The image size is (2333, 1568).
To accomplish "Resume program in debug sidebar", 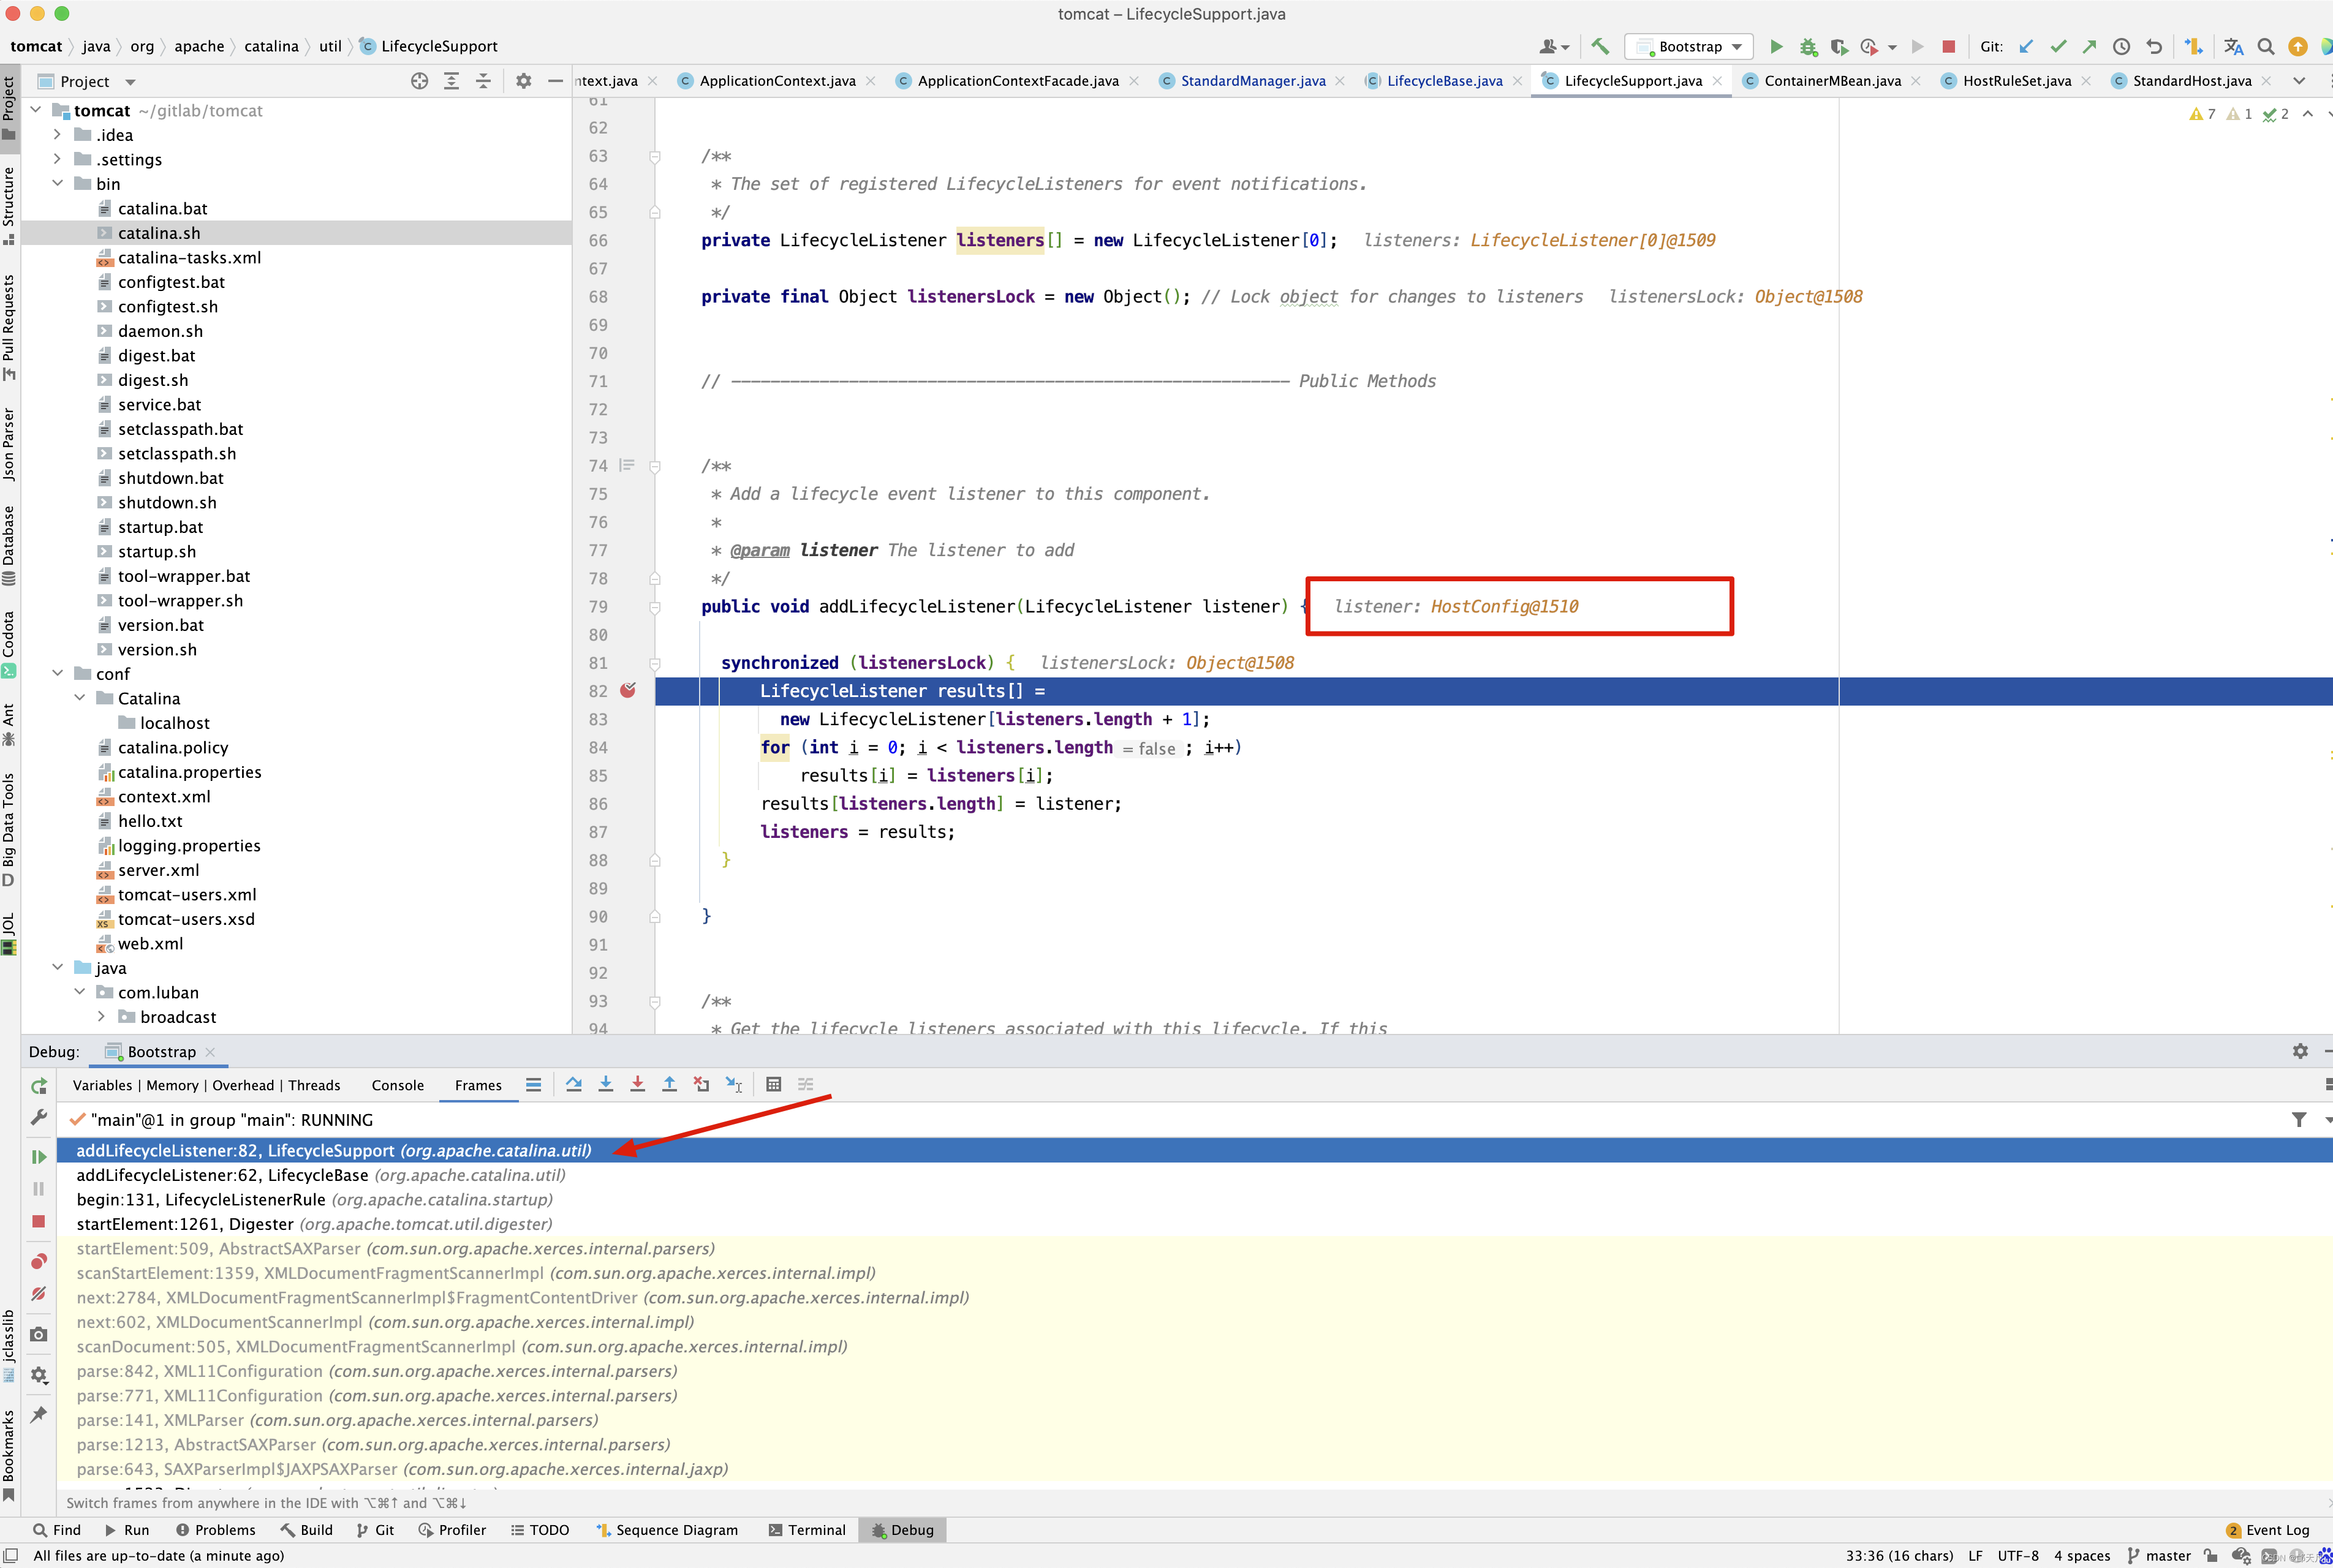I will click(39, 1157).
